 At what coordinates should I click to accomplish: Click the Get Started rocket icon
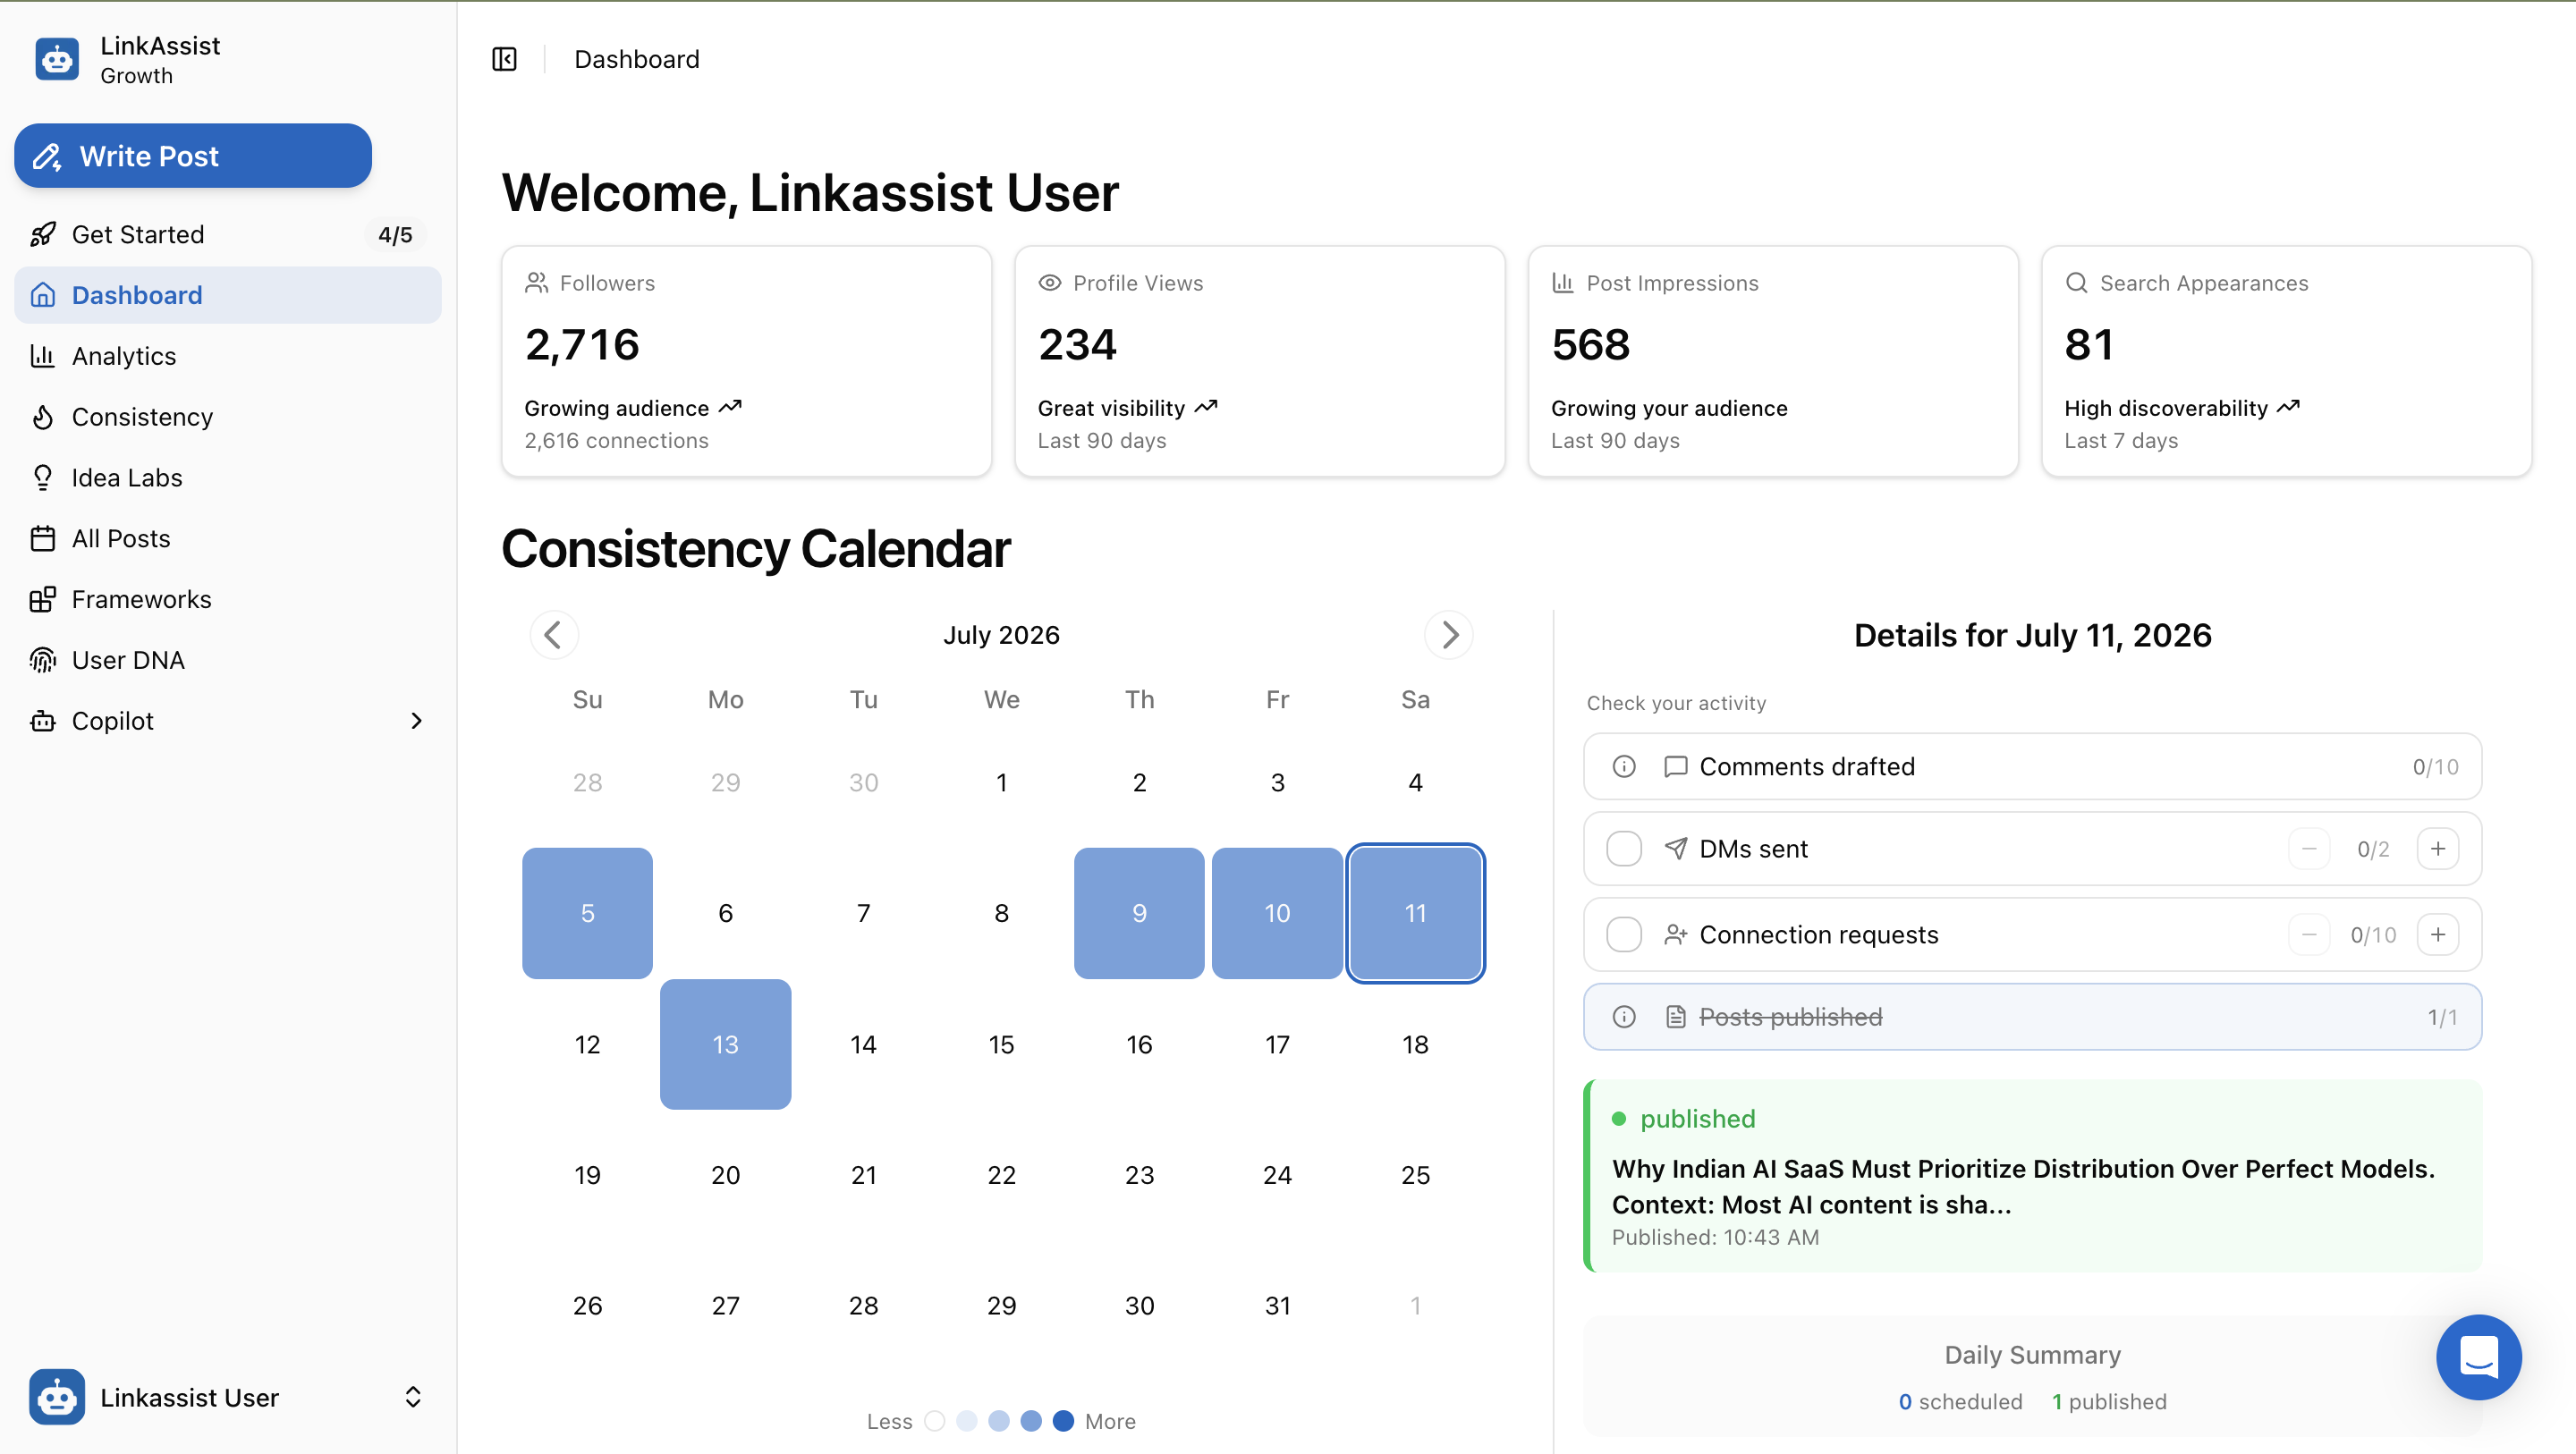click(43, 234)
